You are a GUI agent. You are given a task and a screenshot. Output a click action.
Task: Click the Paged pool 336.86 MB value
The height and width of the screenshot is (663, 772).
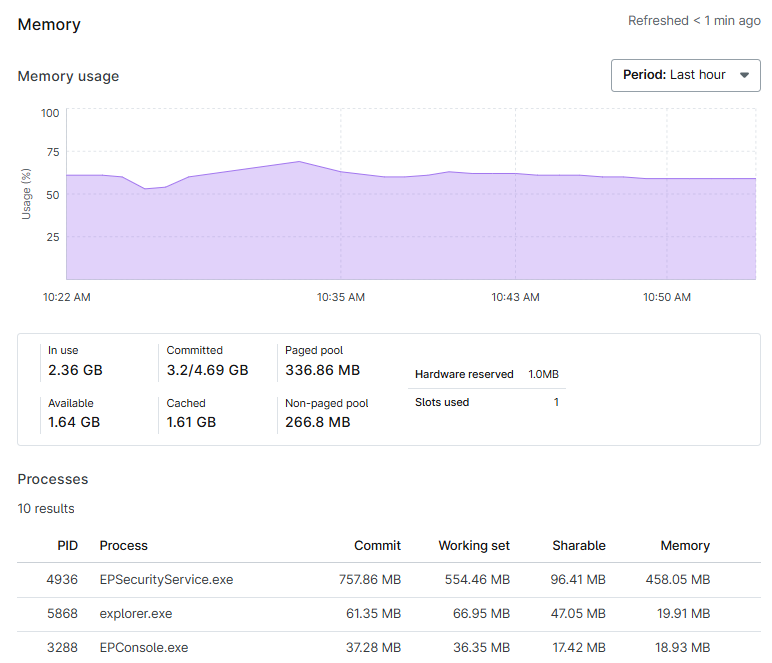[322, 370]
